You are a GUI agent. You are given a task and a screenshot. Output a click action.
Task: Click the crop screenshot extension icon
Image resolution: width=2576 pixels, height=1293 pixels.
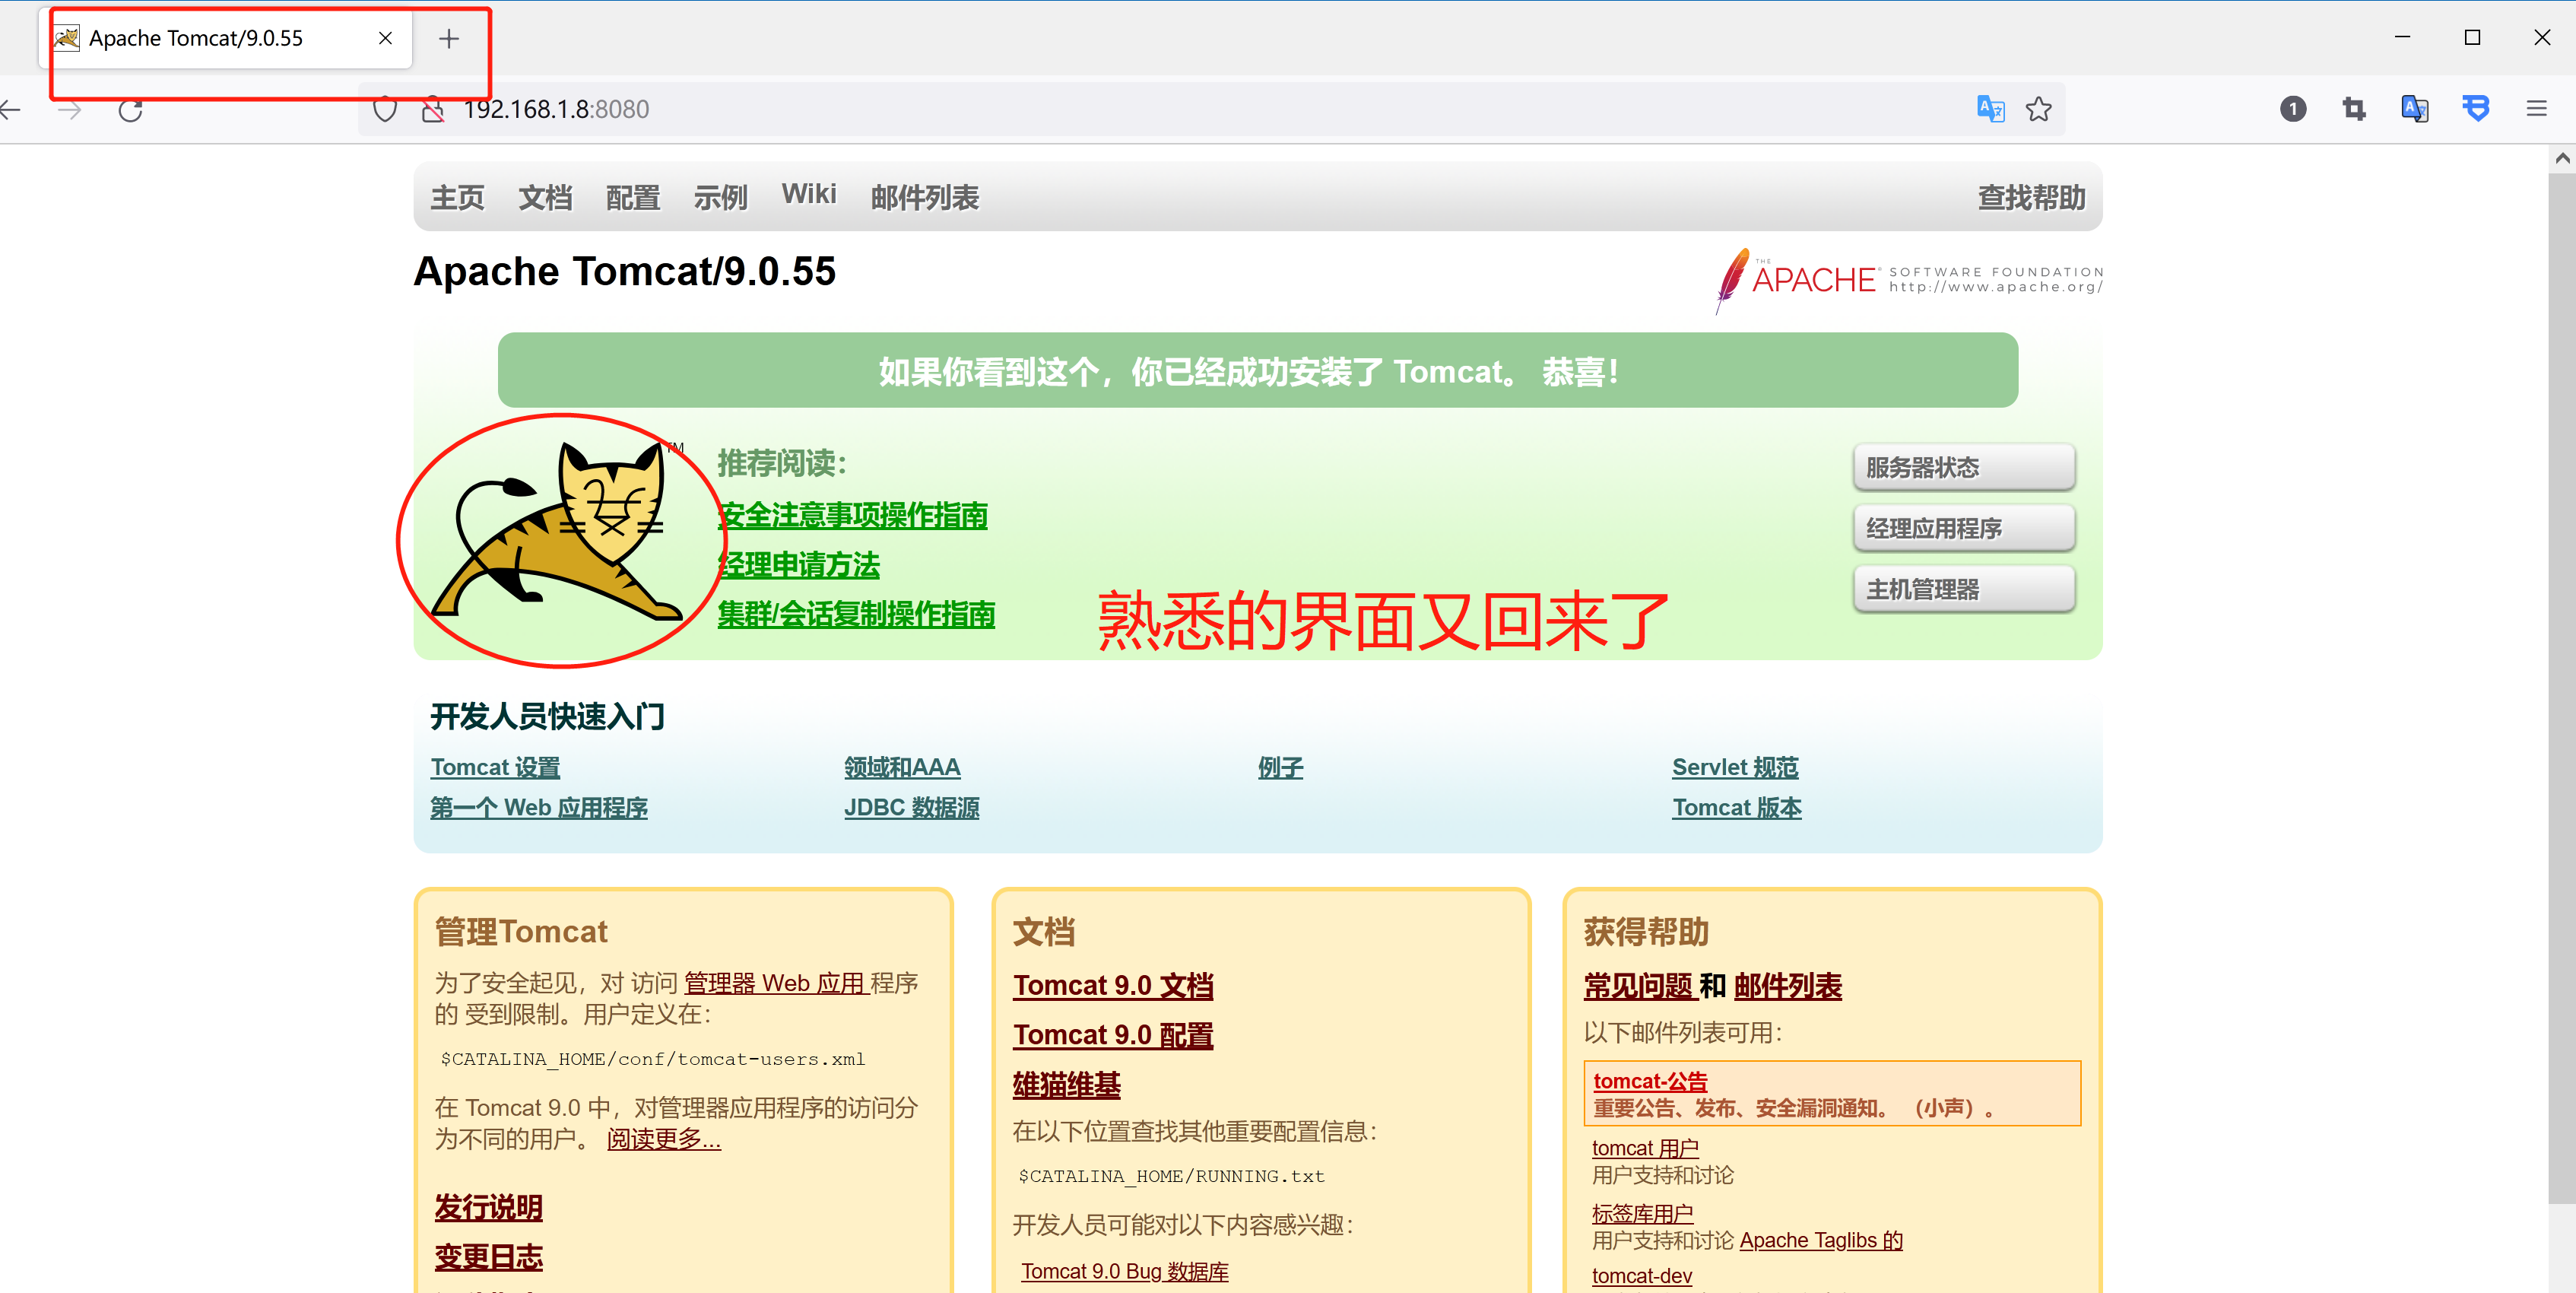coord(2354,109)
